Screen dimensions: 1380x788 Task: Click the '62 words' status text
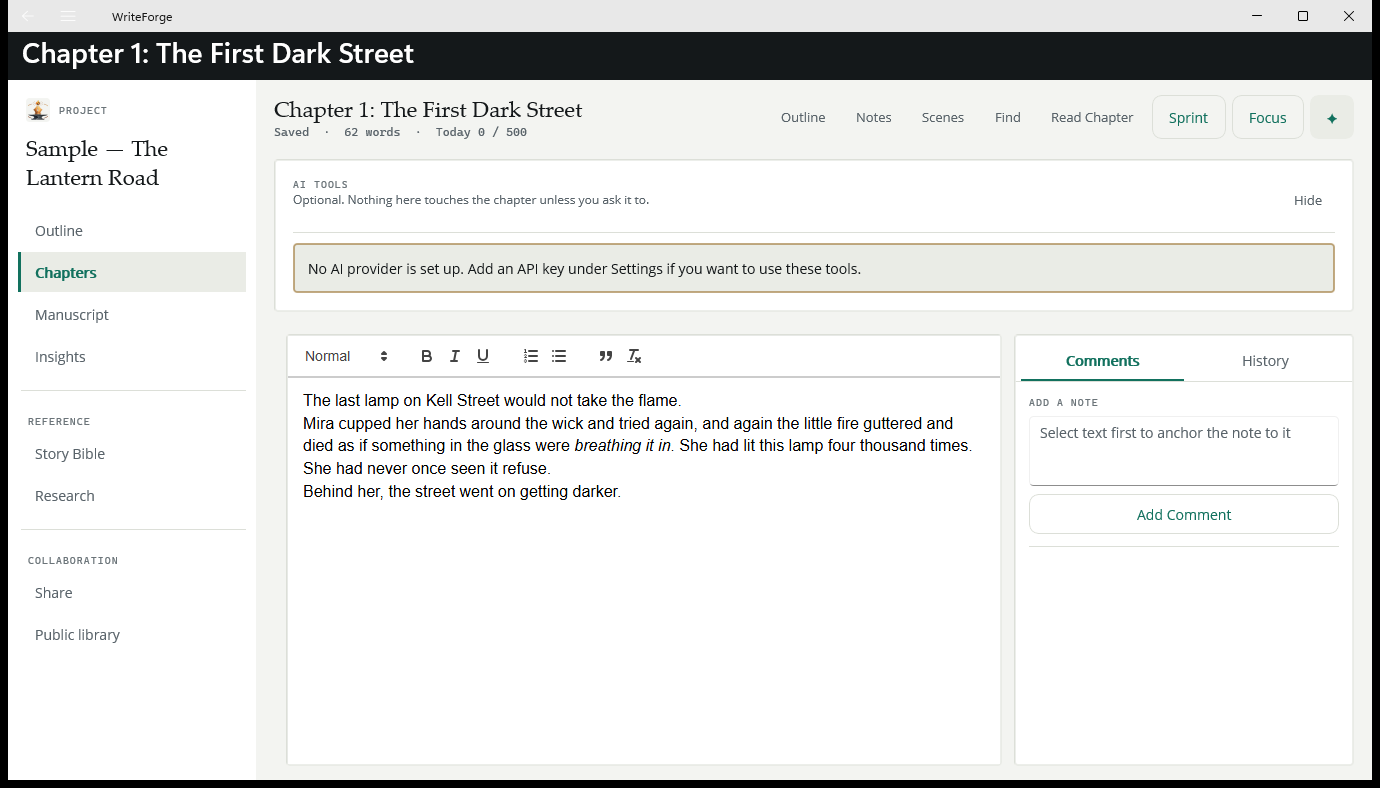tap(372, 132)
